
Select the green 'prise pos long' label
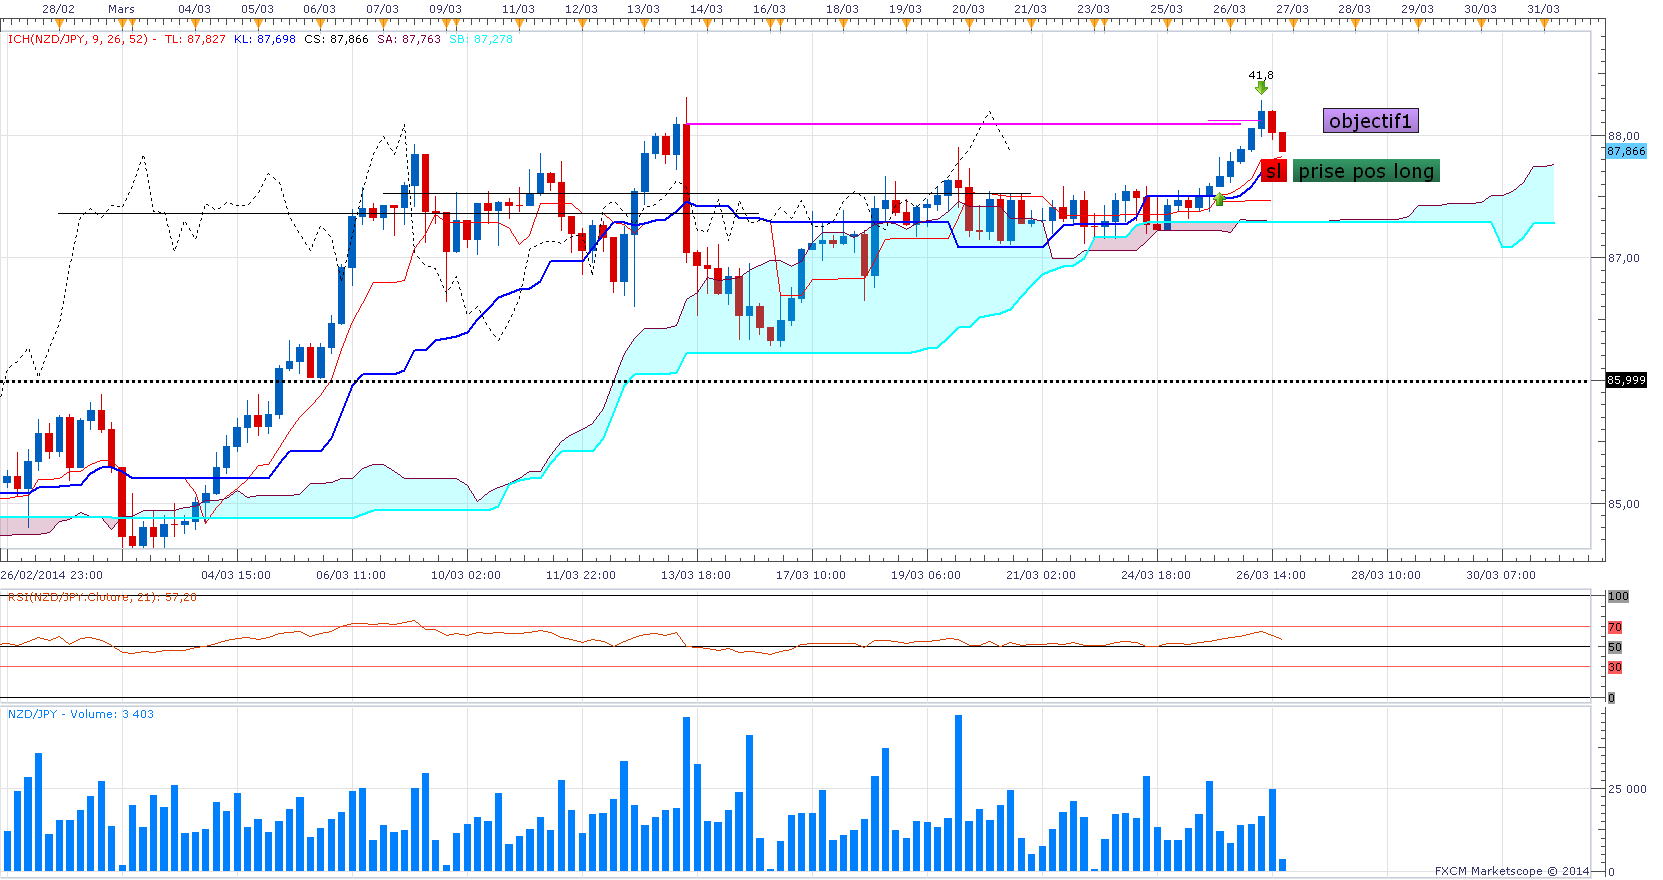point(1366,171)
